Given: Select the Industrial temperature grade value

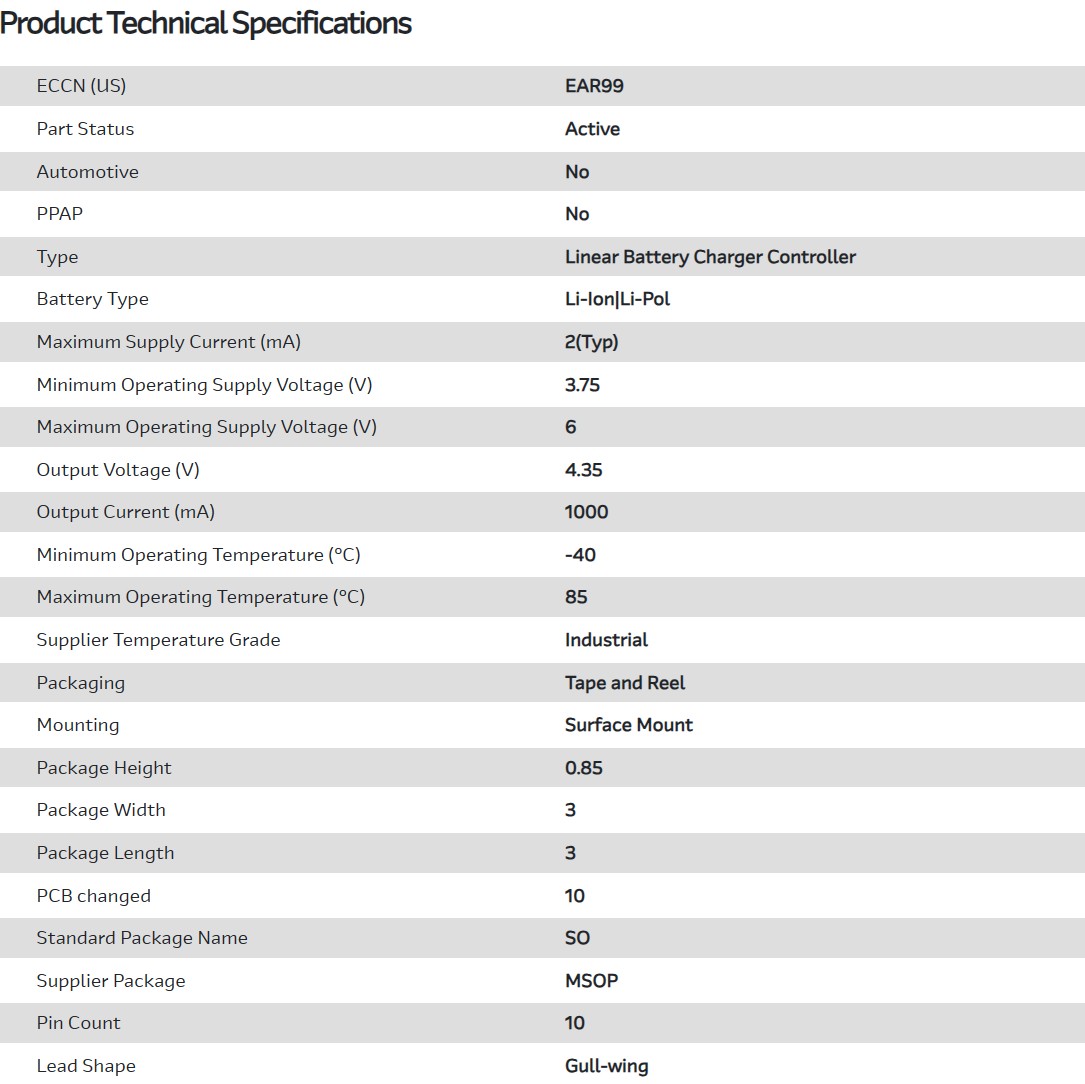Looking at the screenshot, I should (x=606, y=640).
